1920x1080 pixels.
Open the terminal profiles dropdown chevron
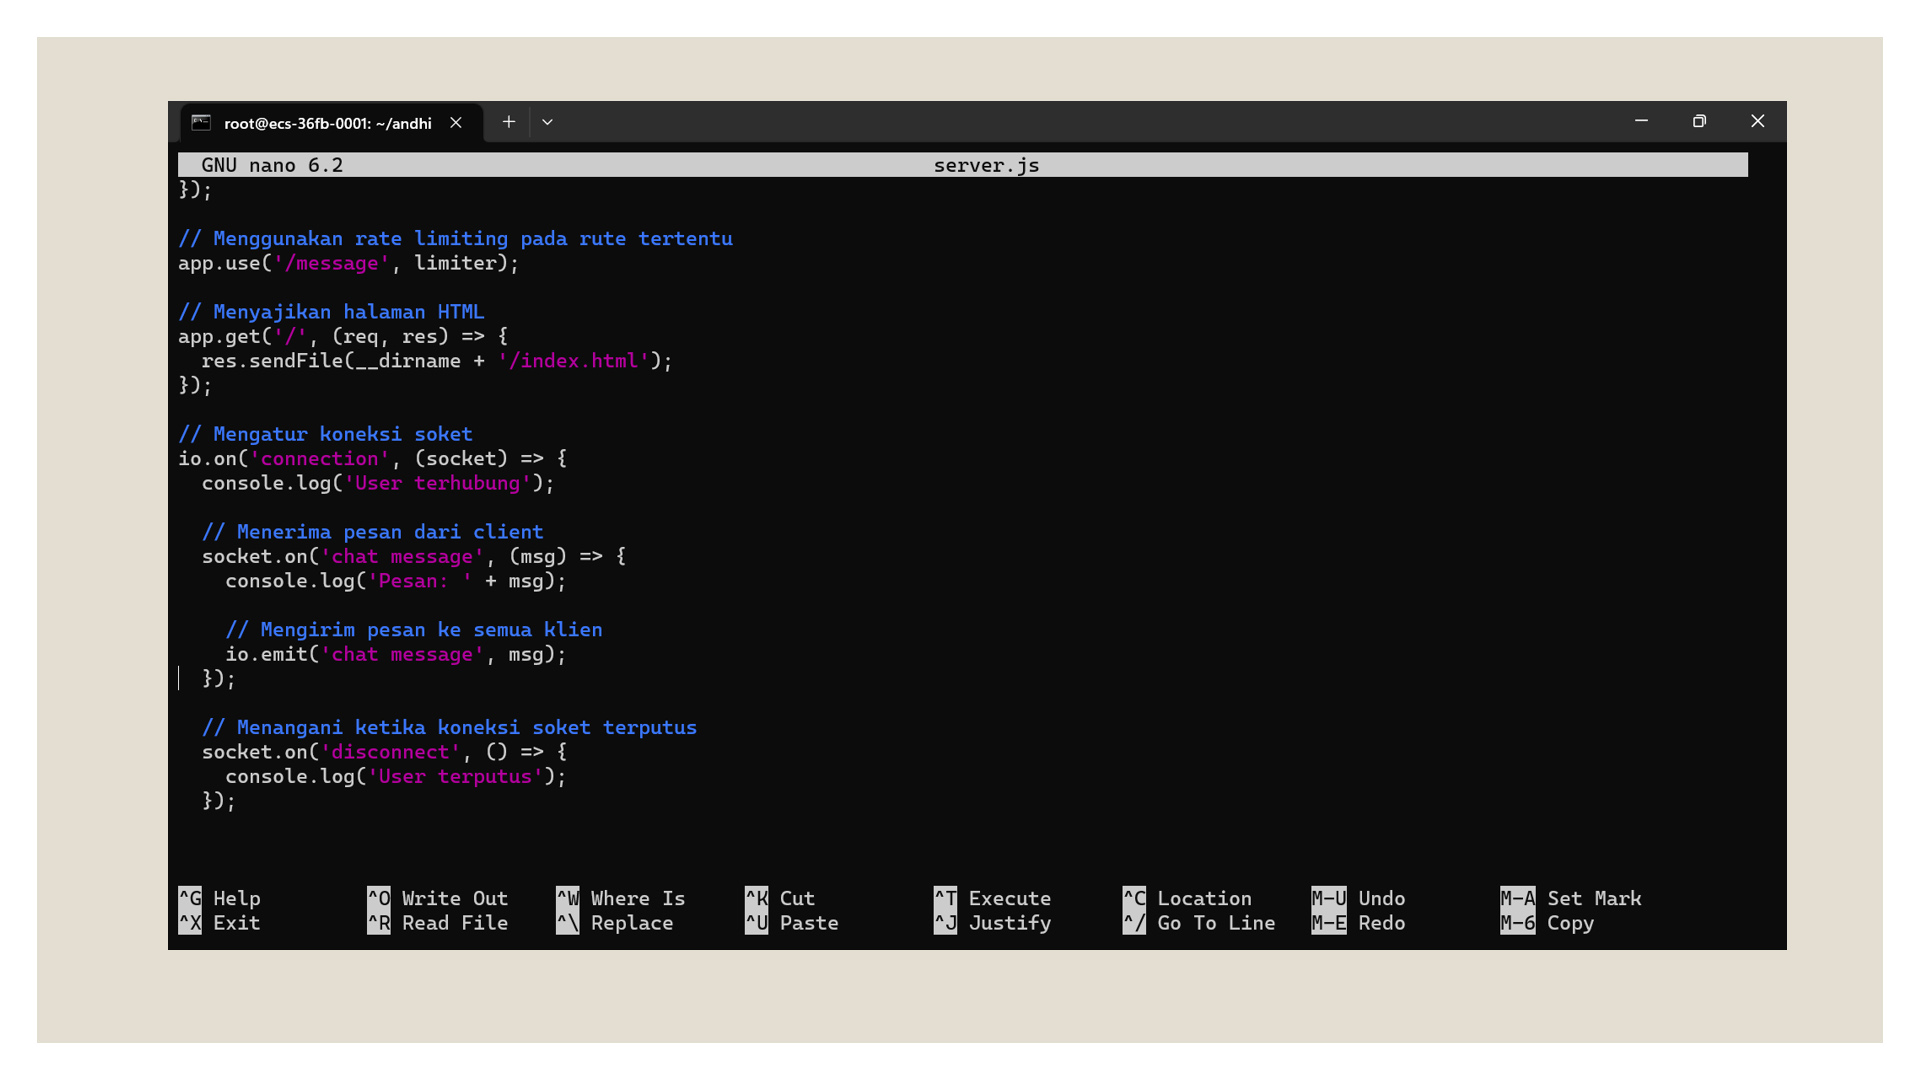[547, 122]
